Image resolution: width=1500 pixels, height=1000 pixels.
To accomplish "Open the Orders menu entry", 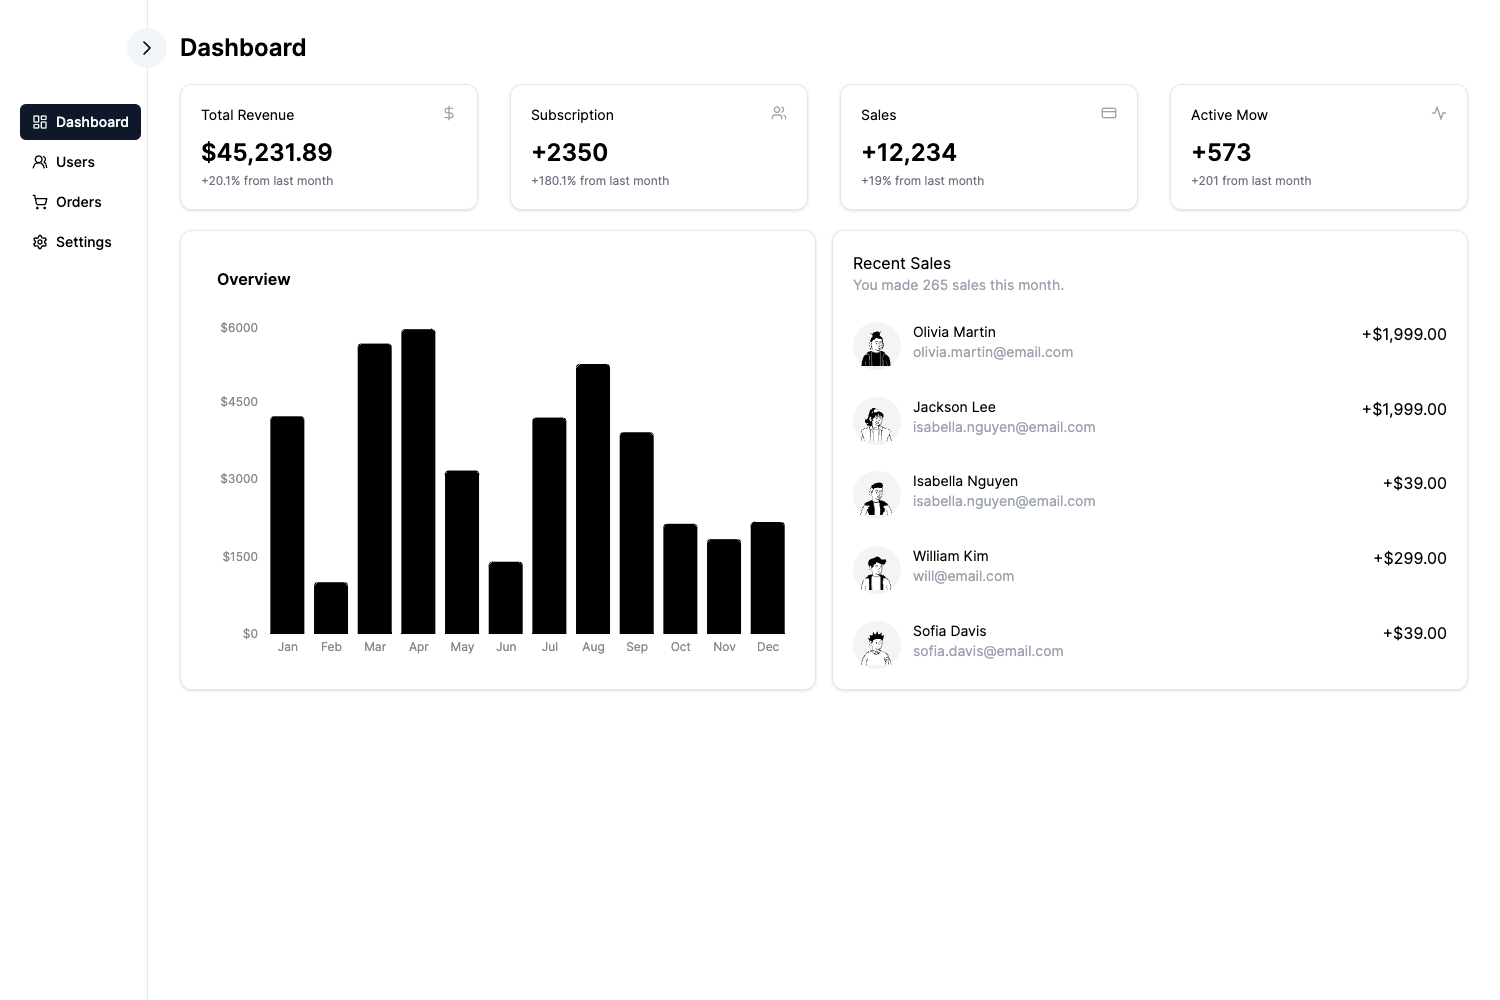I will click(x=78, y=201).
